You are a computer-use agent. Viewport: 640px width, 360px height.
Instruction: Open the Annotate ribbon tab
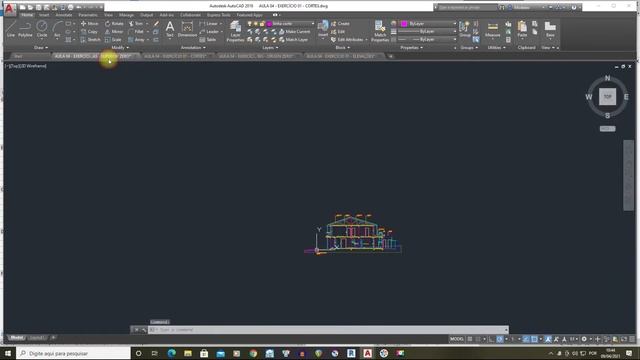64,15
